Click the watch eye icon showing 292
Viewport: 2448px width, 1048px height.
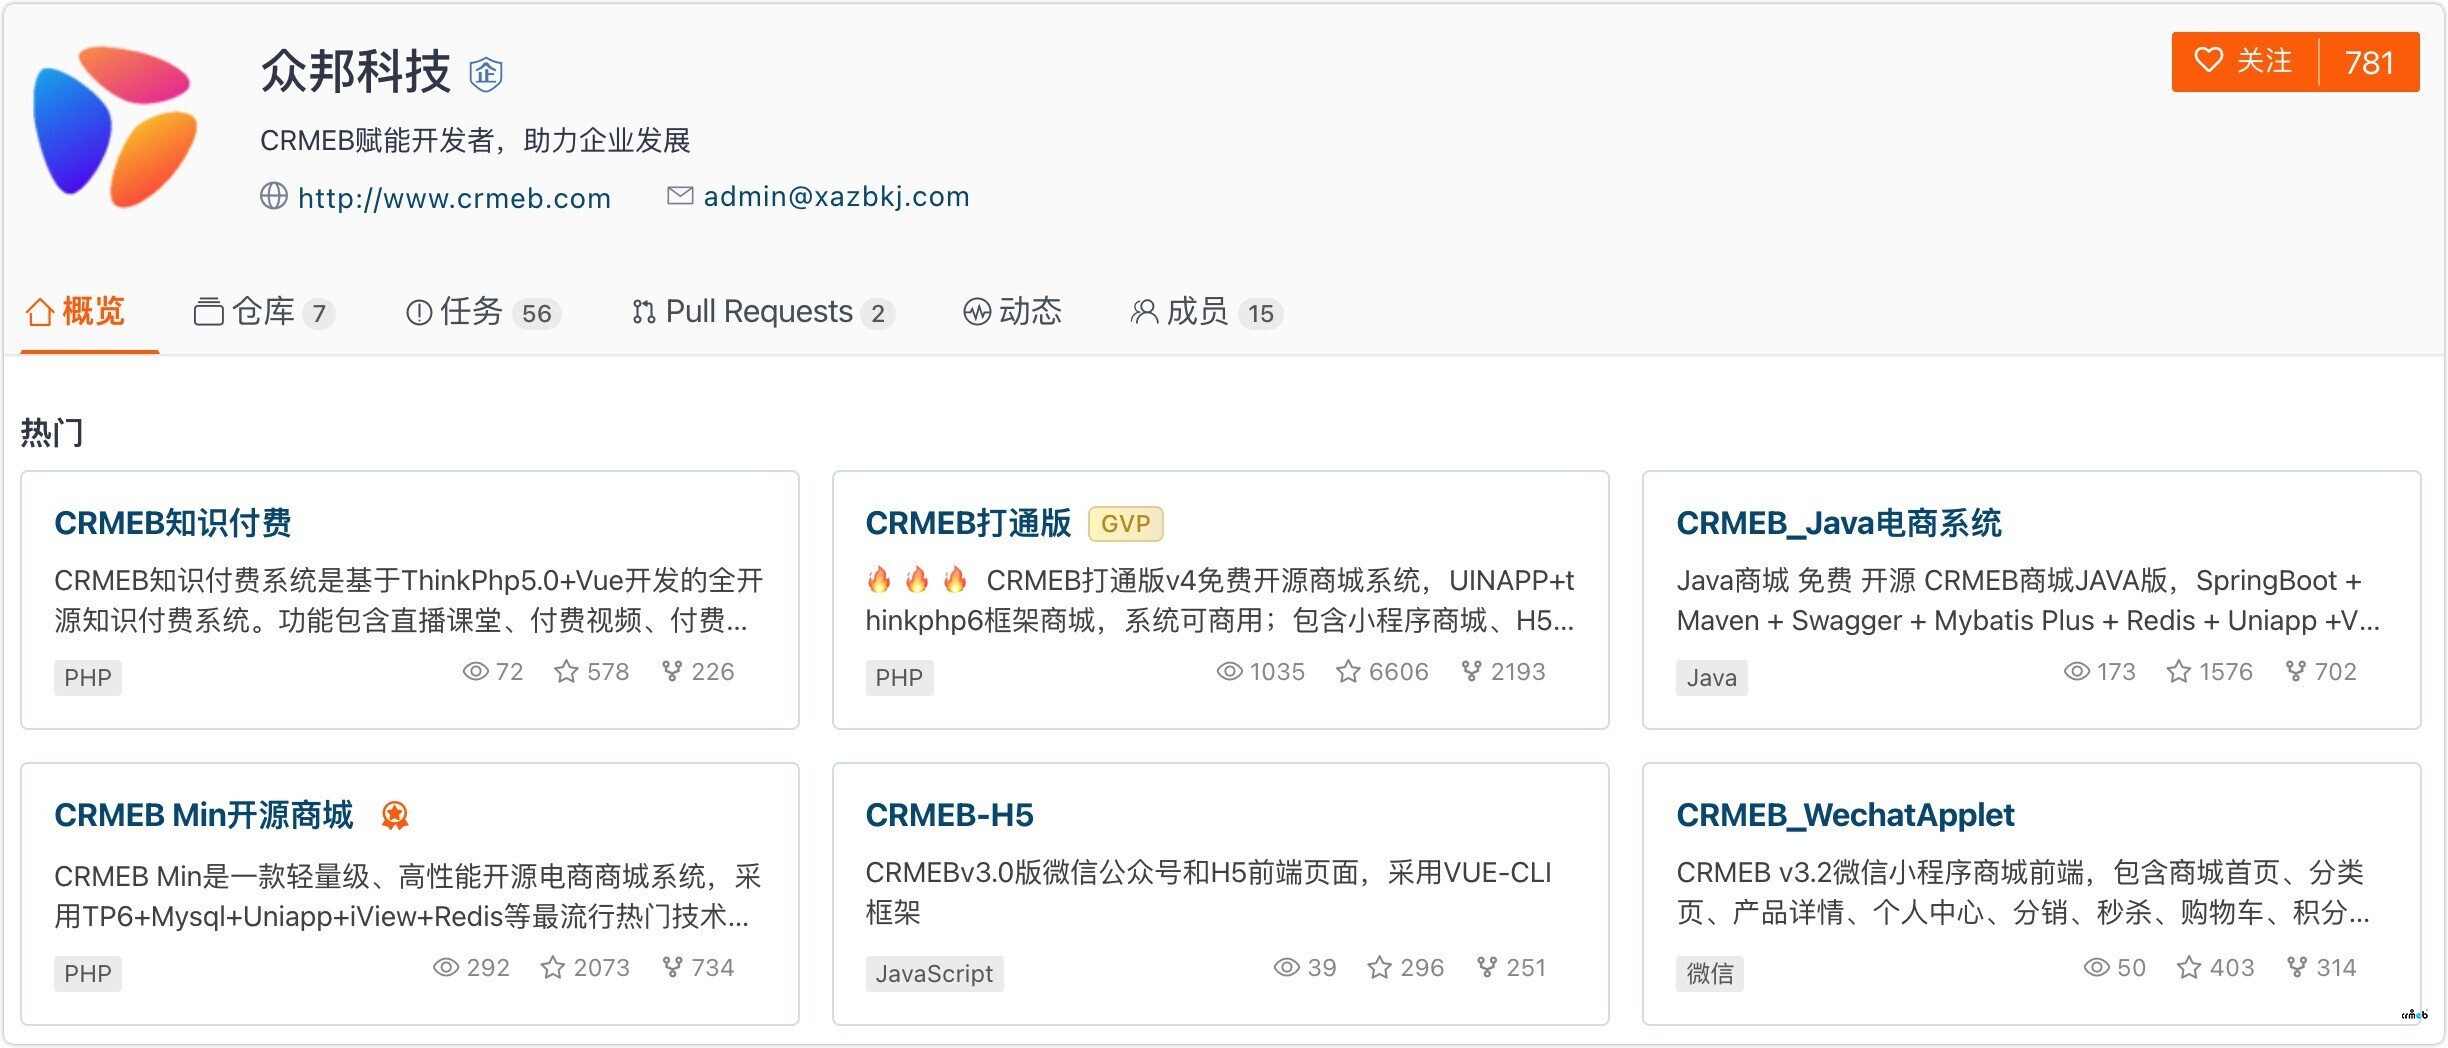tap(445, 967)
